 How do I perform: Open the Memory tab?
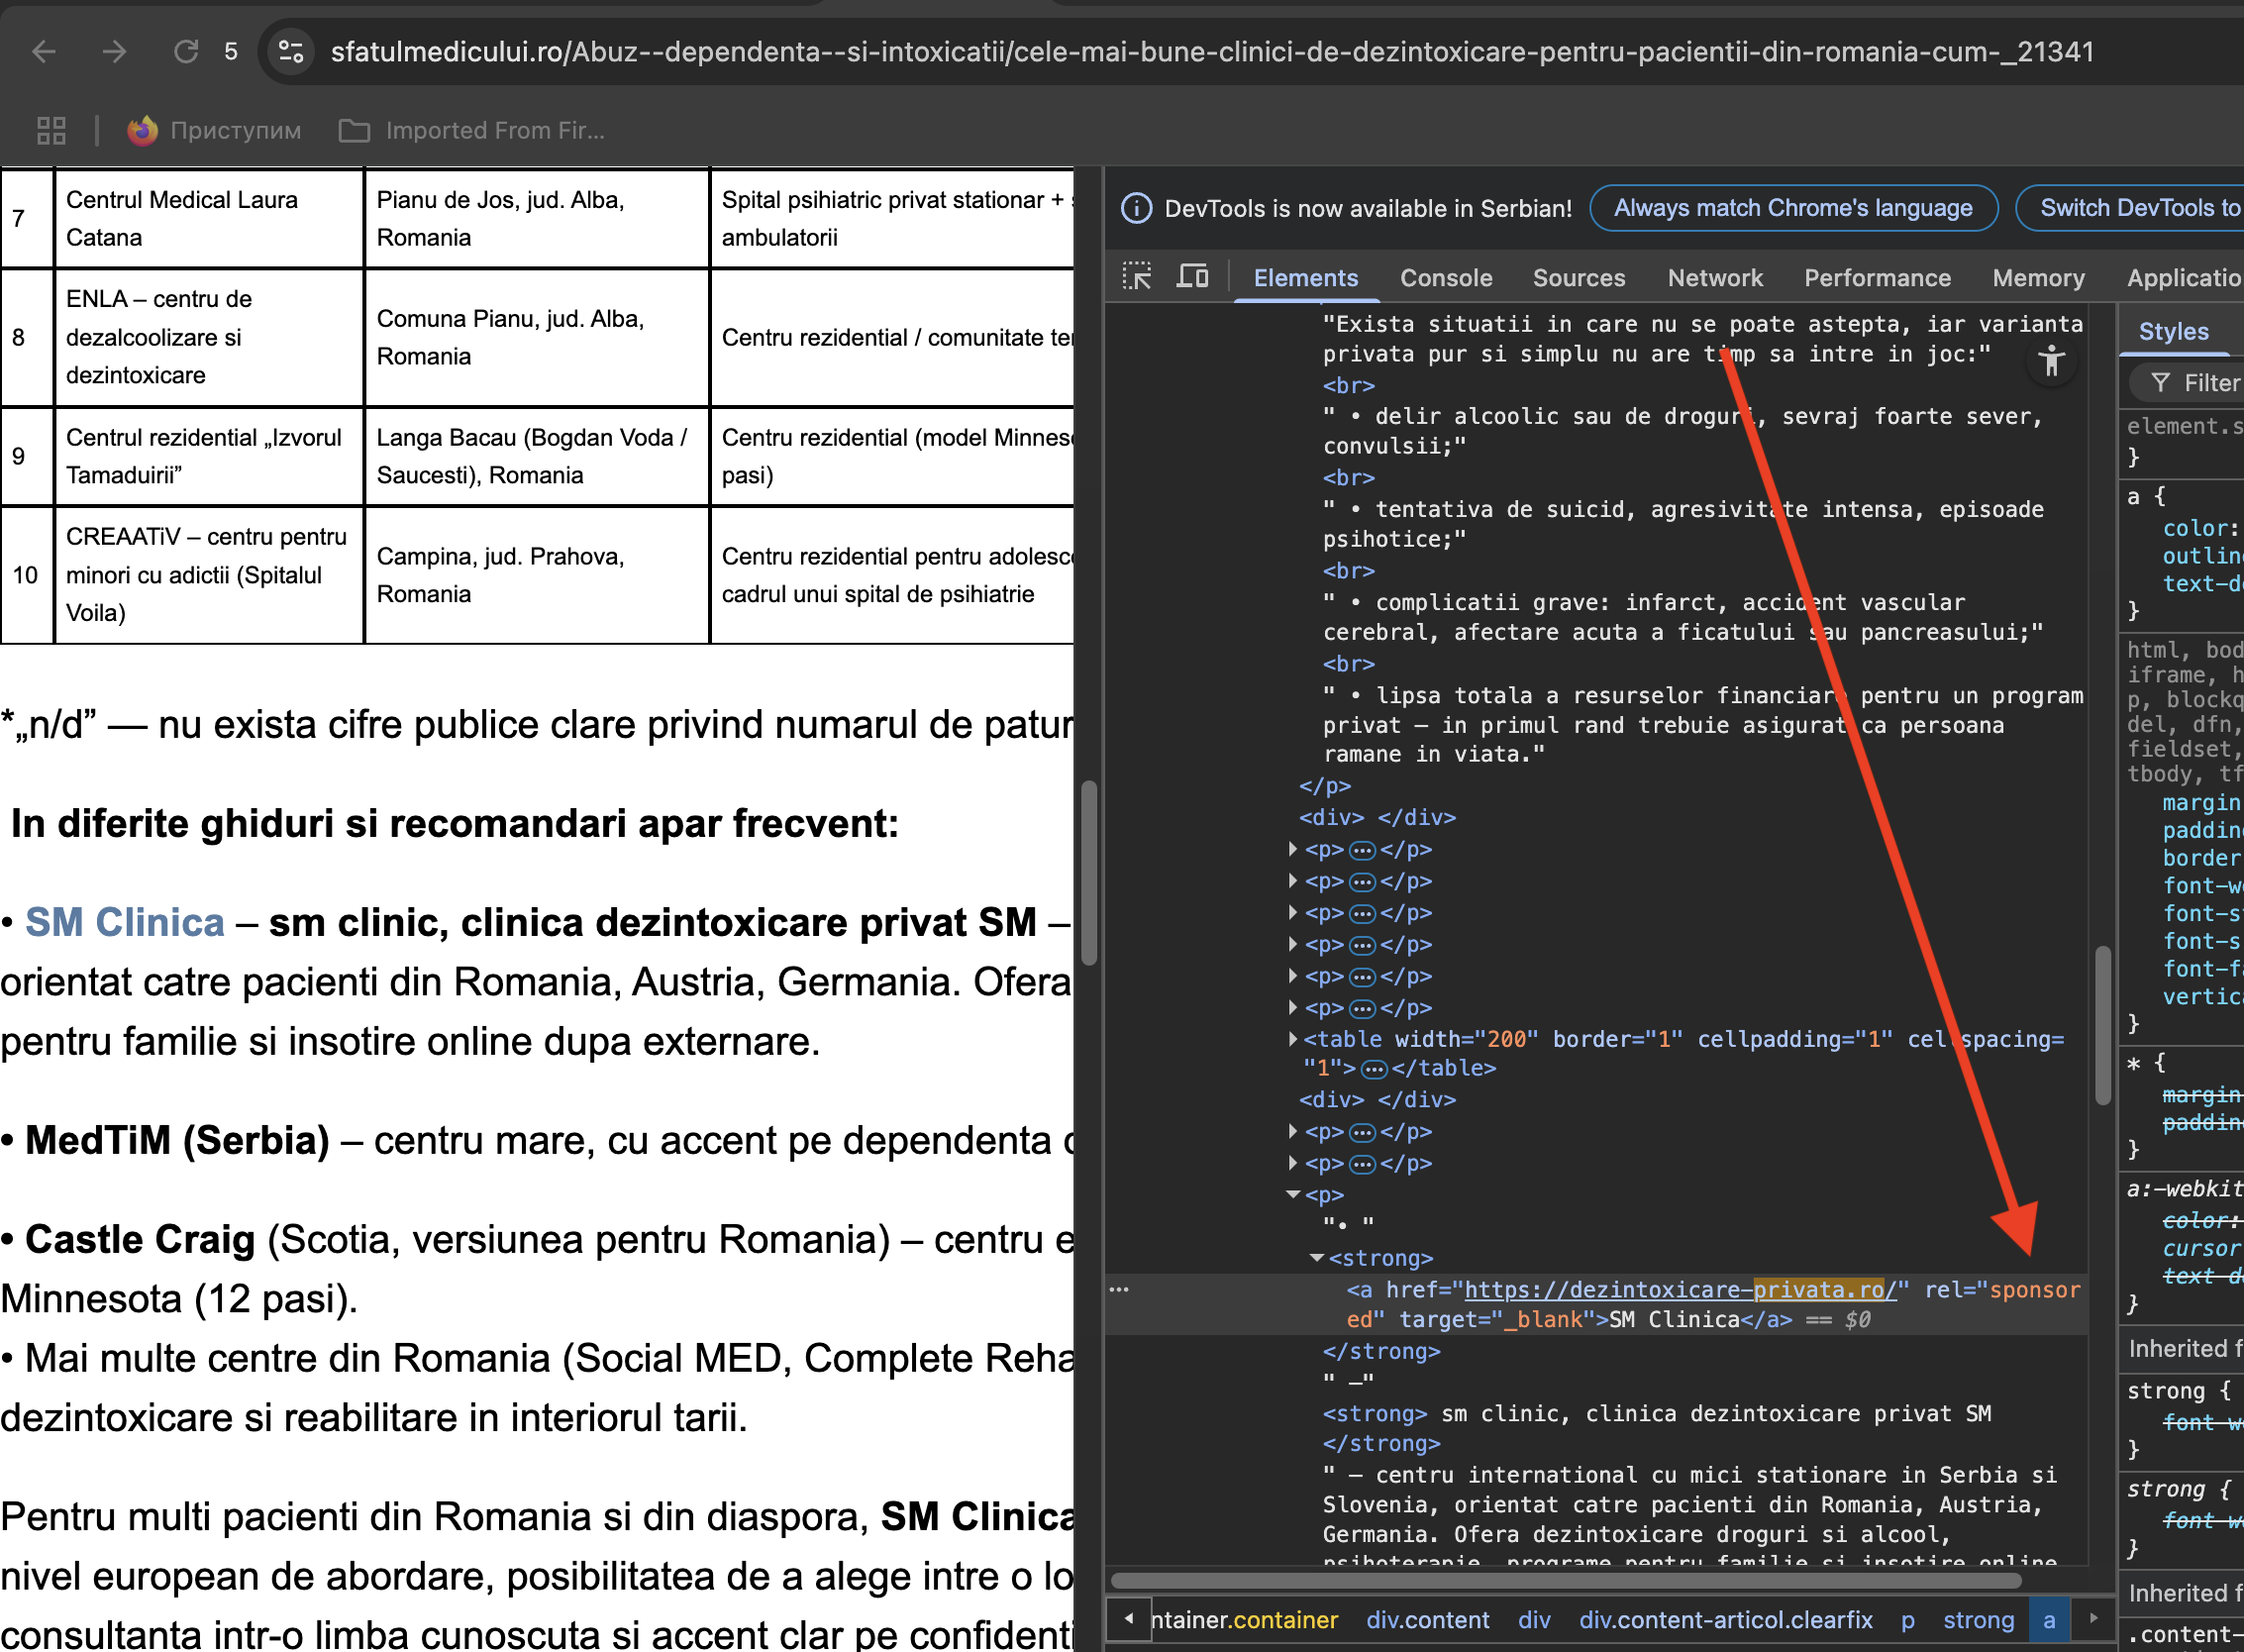click(x=2038, y=278)
